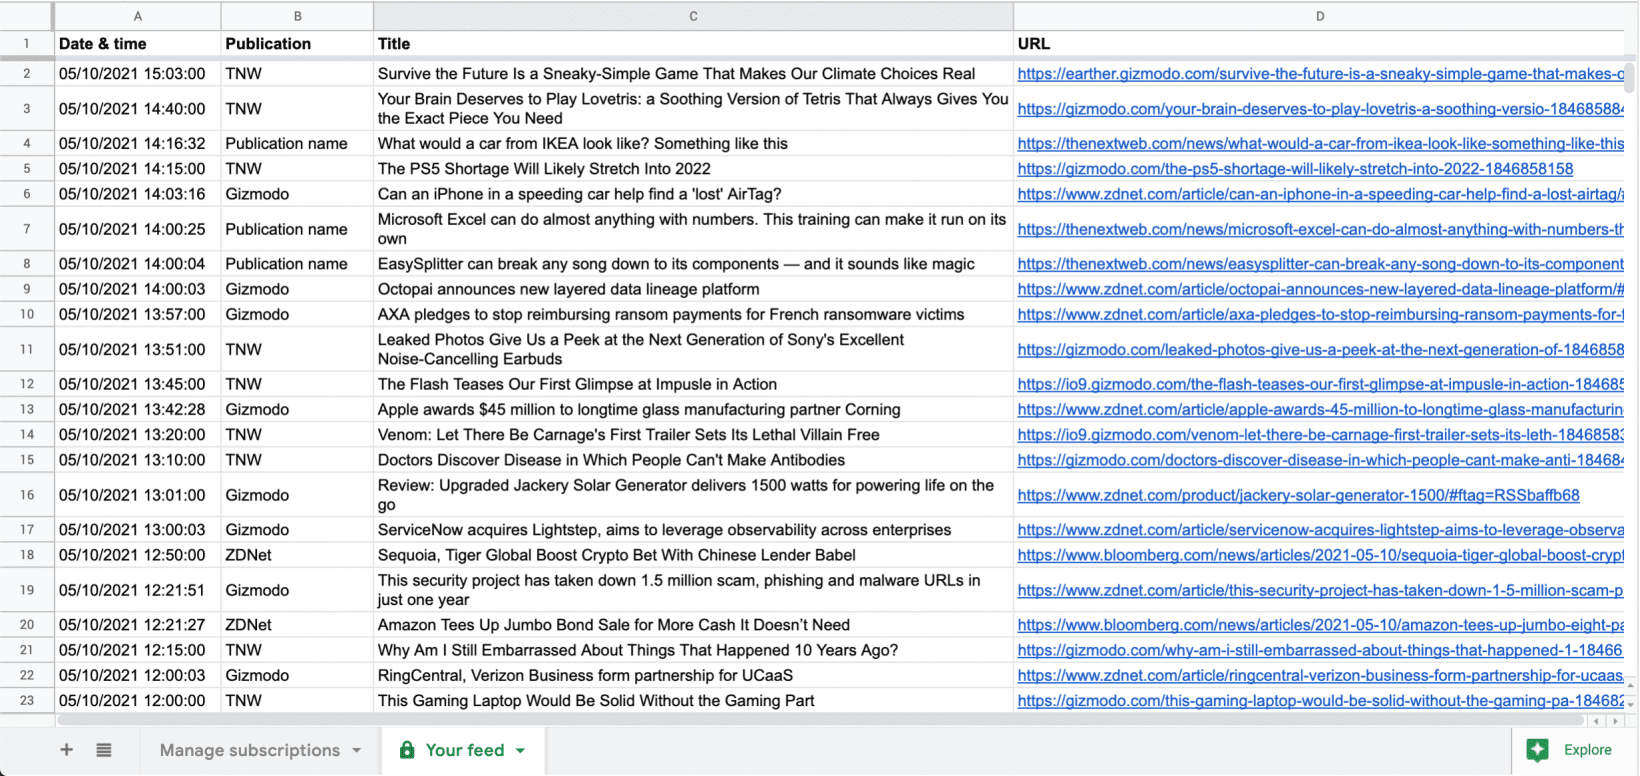Open the gizmodo gaming laptop link
1640x776 pixels.
[1321, 701]
